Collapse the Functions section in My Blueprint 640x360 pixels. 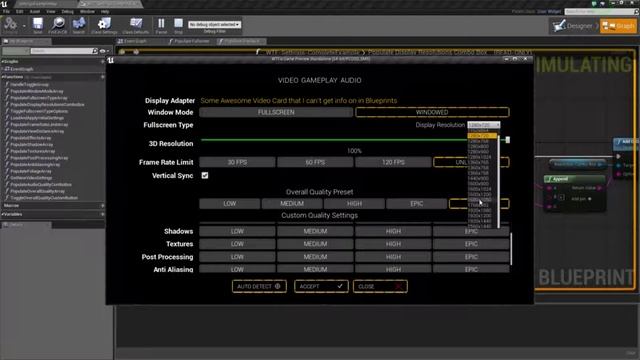coord(2,77)
